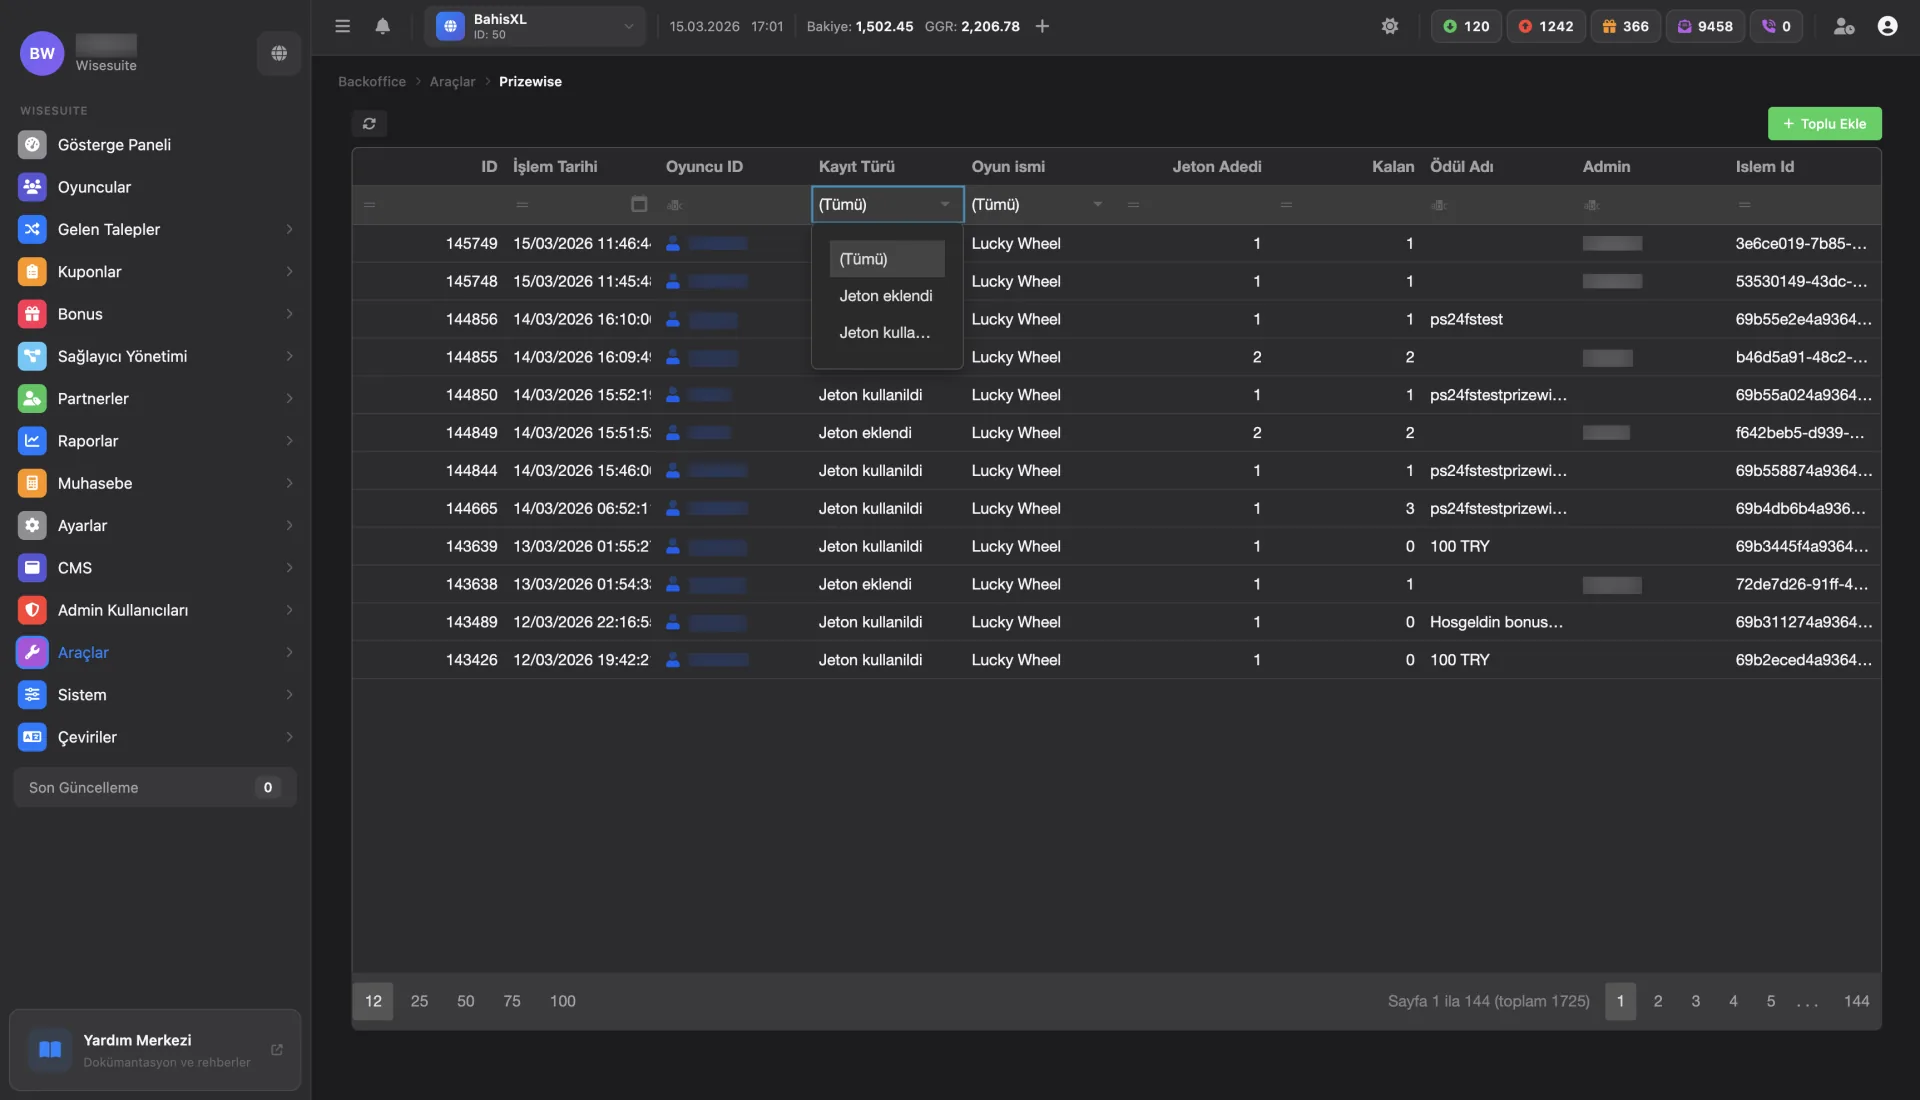
Task: Open the Kuponlar coupons icon
Action: 32,271
